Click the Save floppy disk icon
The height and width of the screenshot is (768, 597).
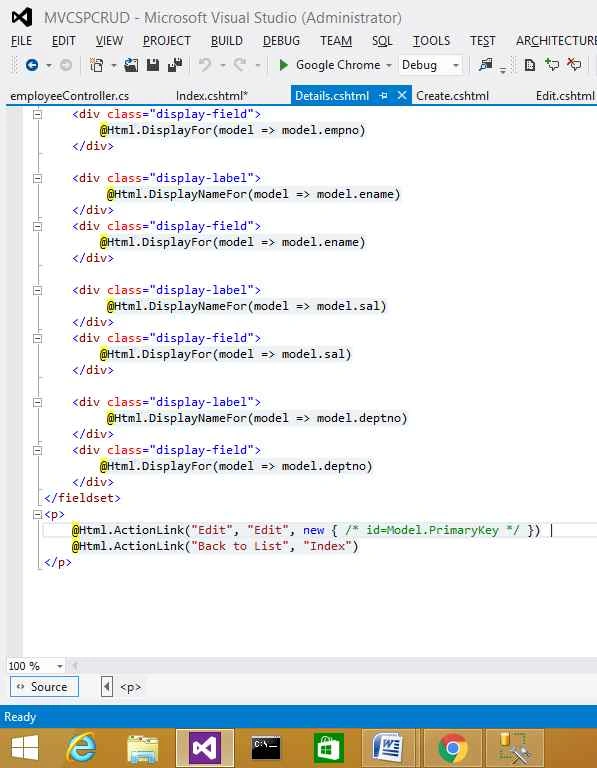[153, 65]
